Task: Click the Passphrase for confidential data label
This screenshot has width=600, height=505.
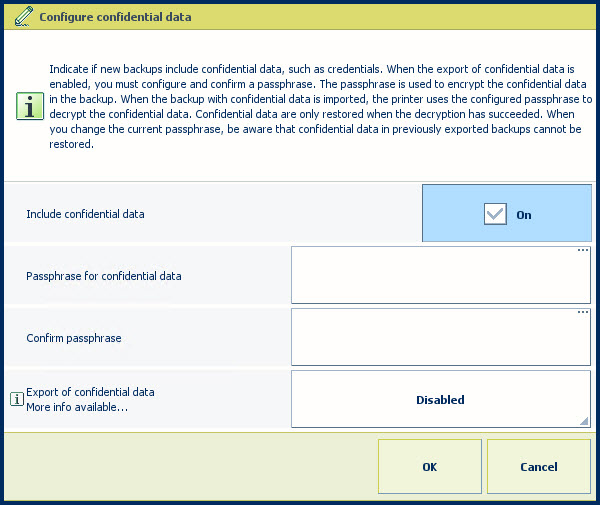Action: [x=104, y=276]
